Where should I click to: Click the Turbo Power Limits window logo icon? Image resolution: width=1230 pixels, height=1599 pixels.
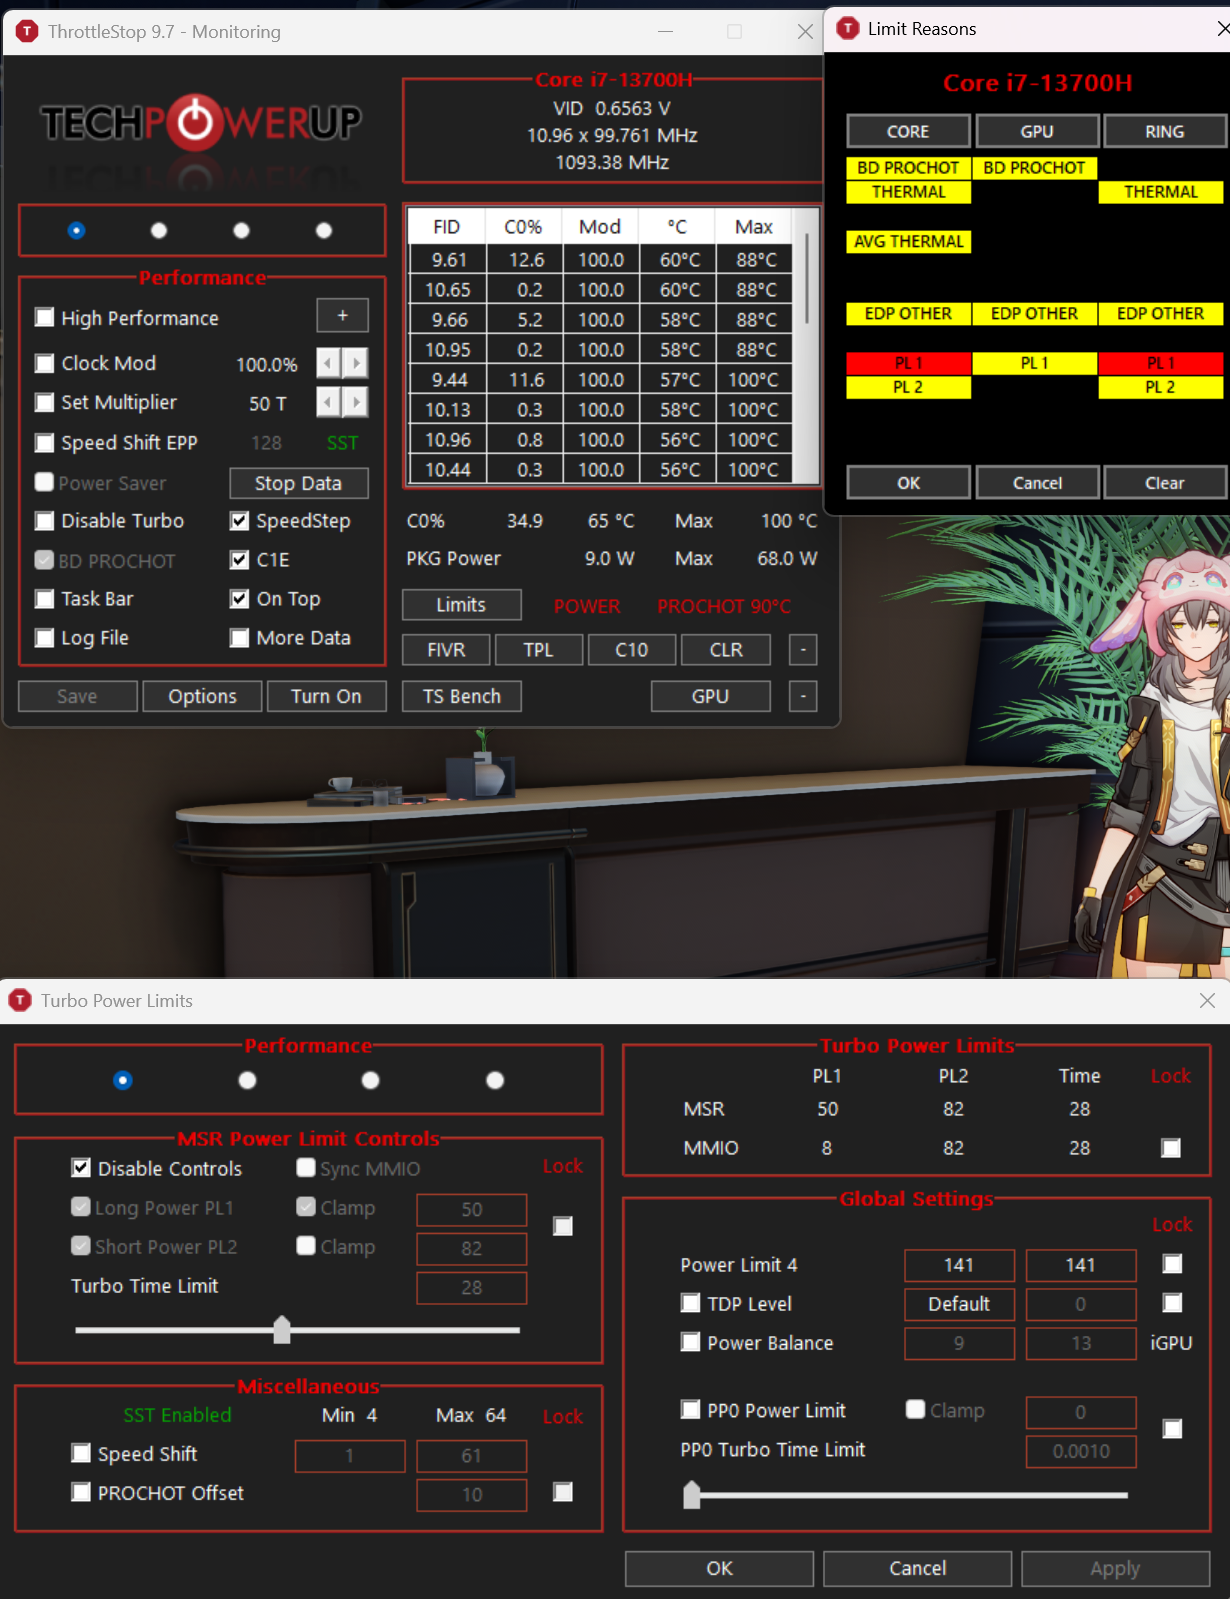click(x=20, y=1000)
